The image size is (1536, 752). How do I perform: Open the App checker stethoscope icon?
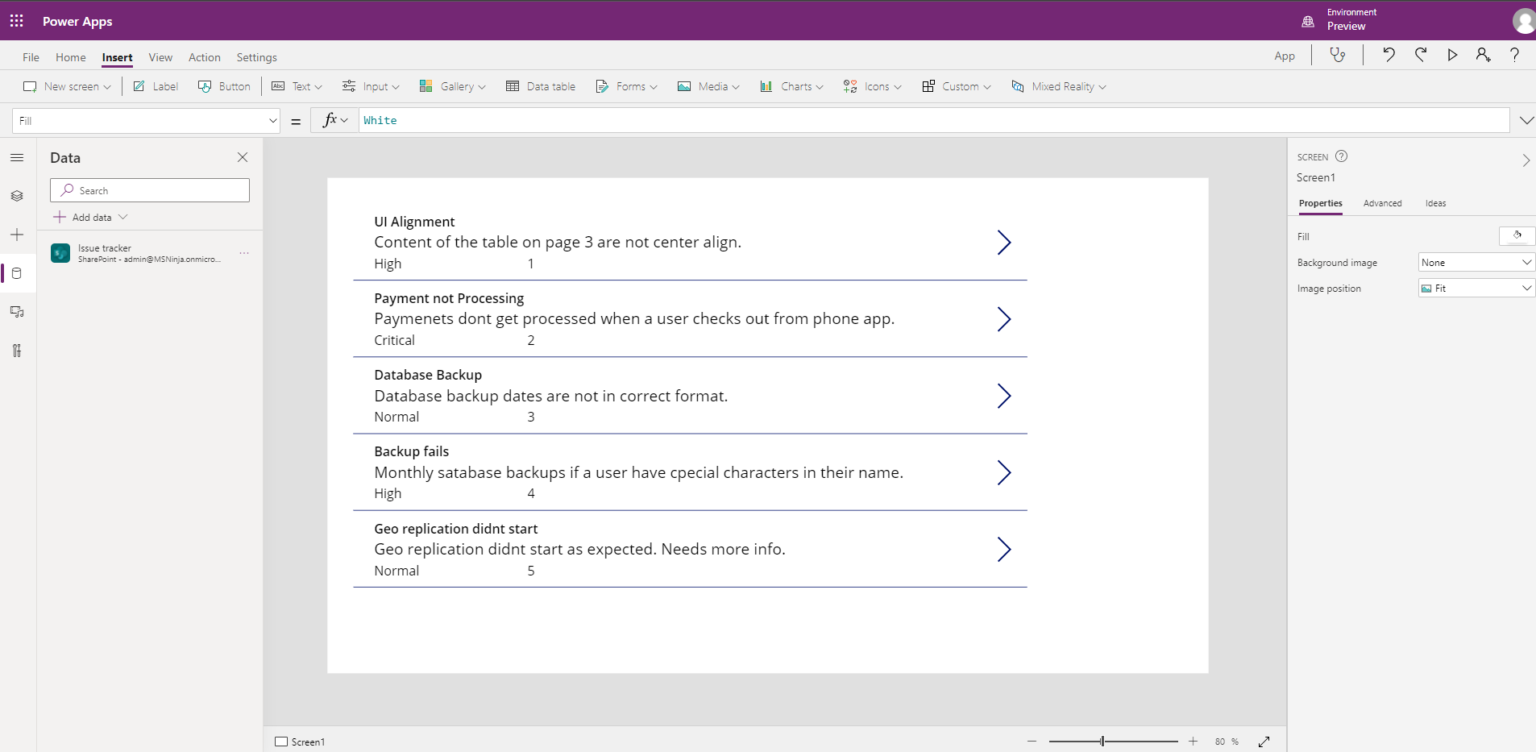tap(1339, 55)
